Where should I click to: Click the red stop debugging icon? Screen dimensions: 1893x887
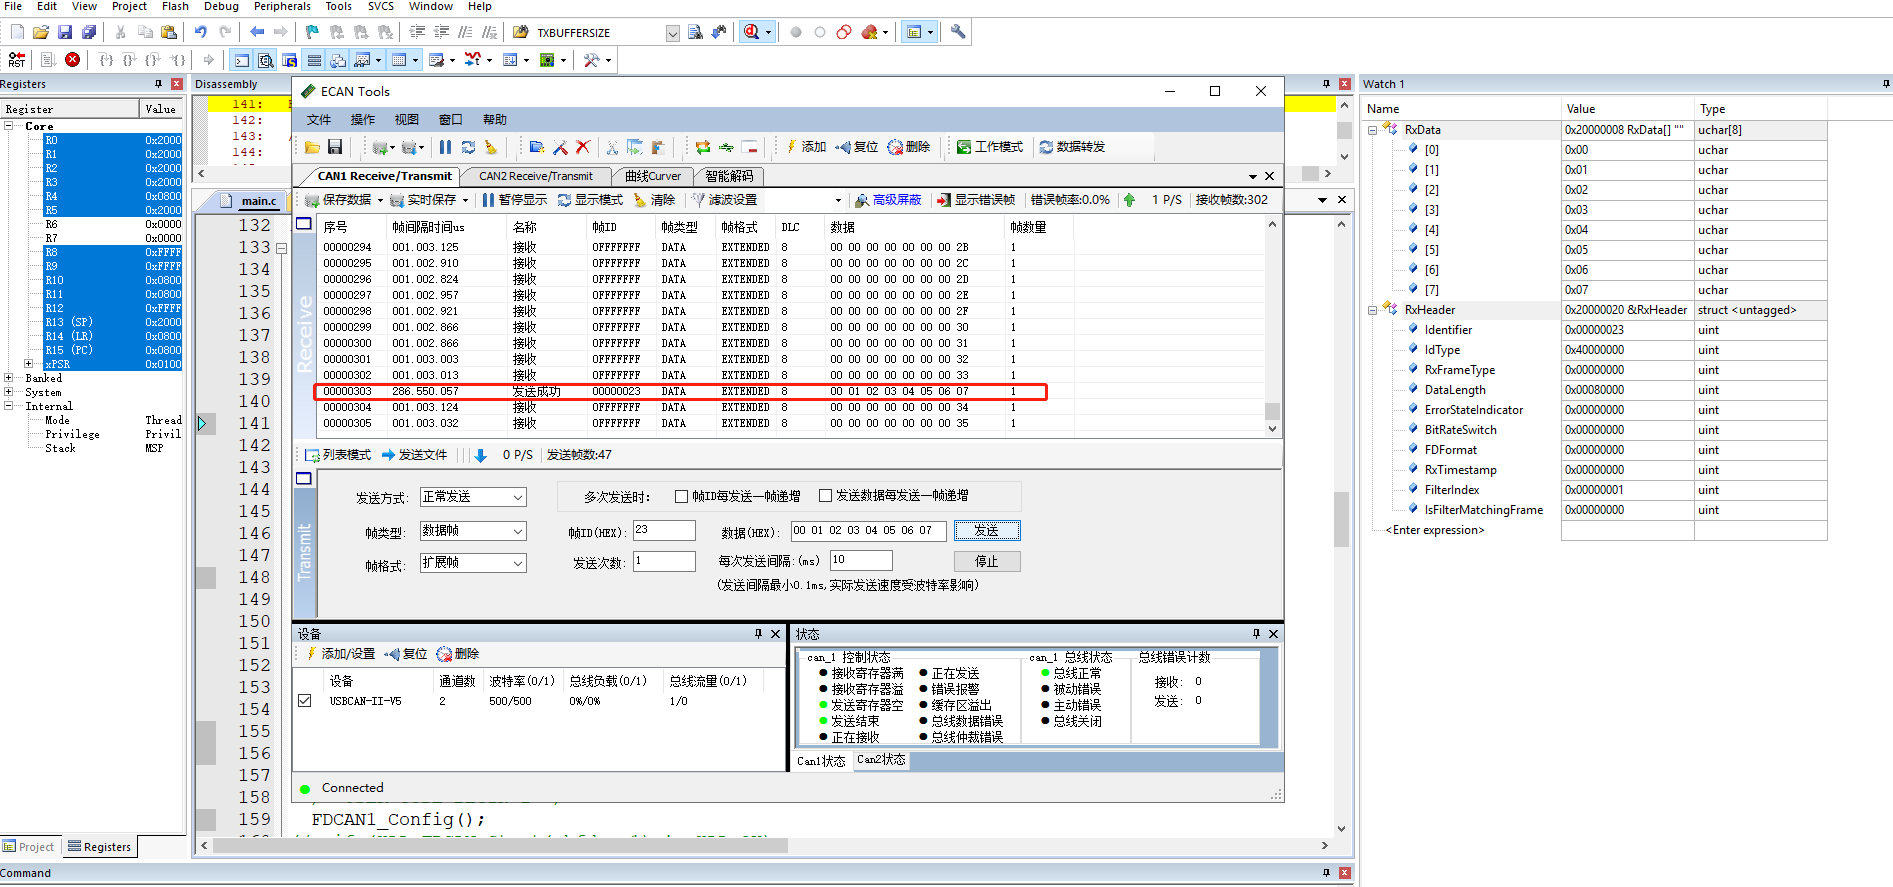pyautogui.click(x=73, y=60)
